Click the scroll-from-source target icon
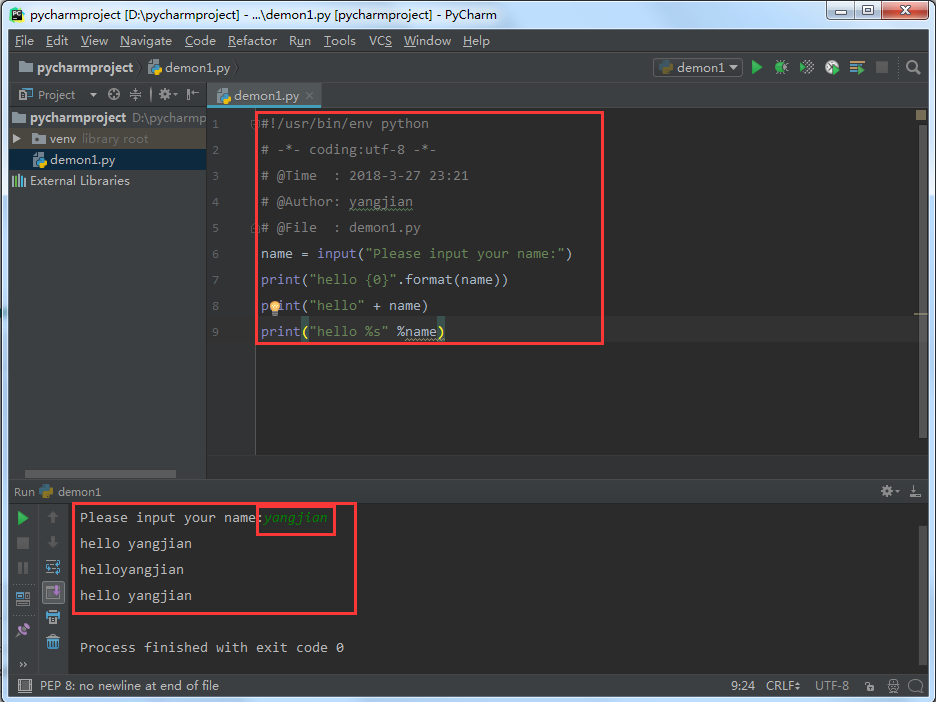Viewport: 936px width, 702px height. tap(113, 94)
